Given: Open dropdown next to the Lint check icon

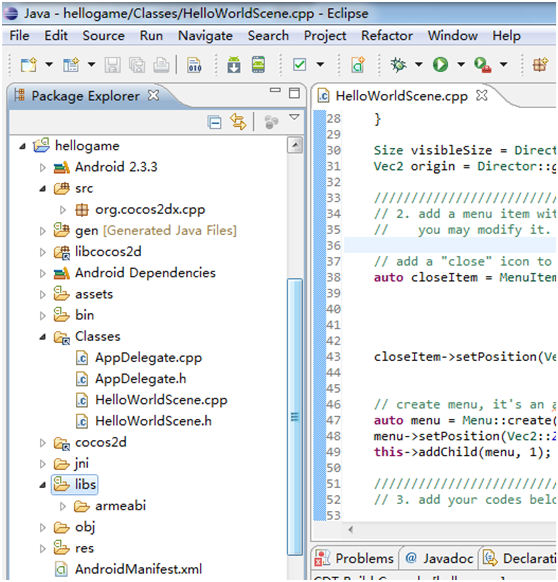Looking at the screenshot, I should tap(320, 65).
